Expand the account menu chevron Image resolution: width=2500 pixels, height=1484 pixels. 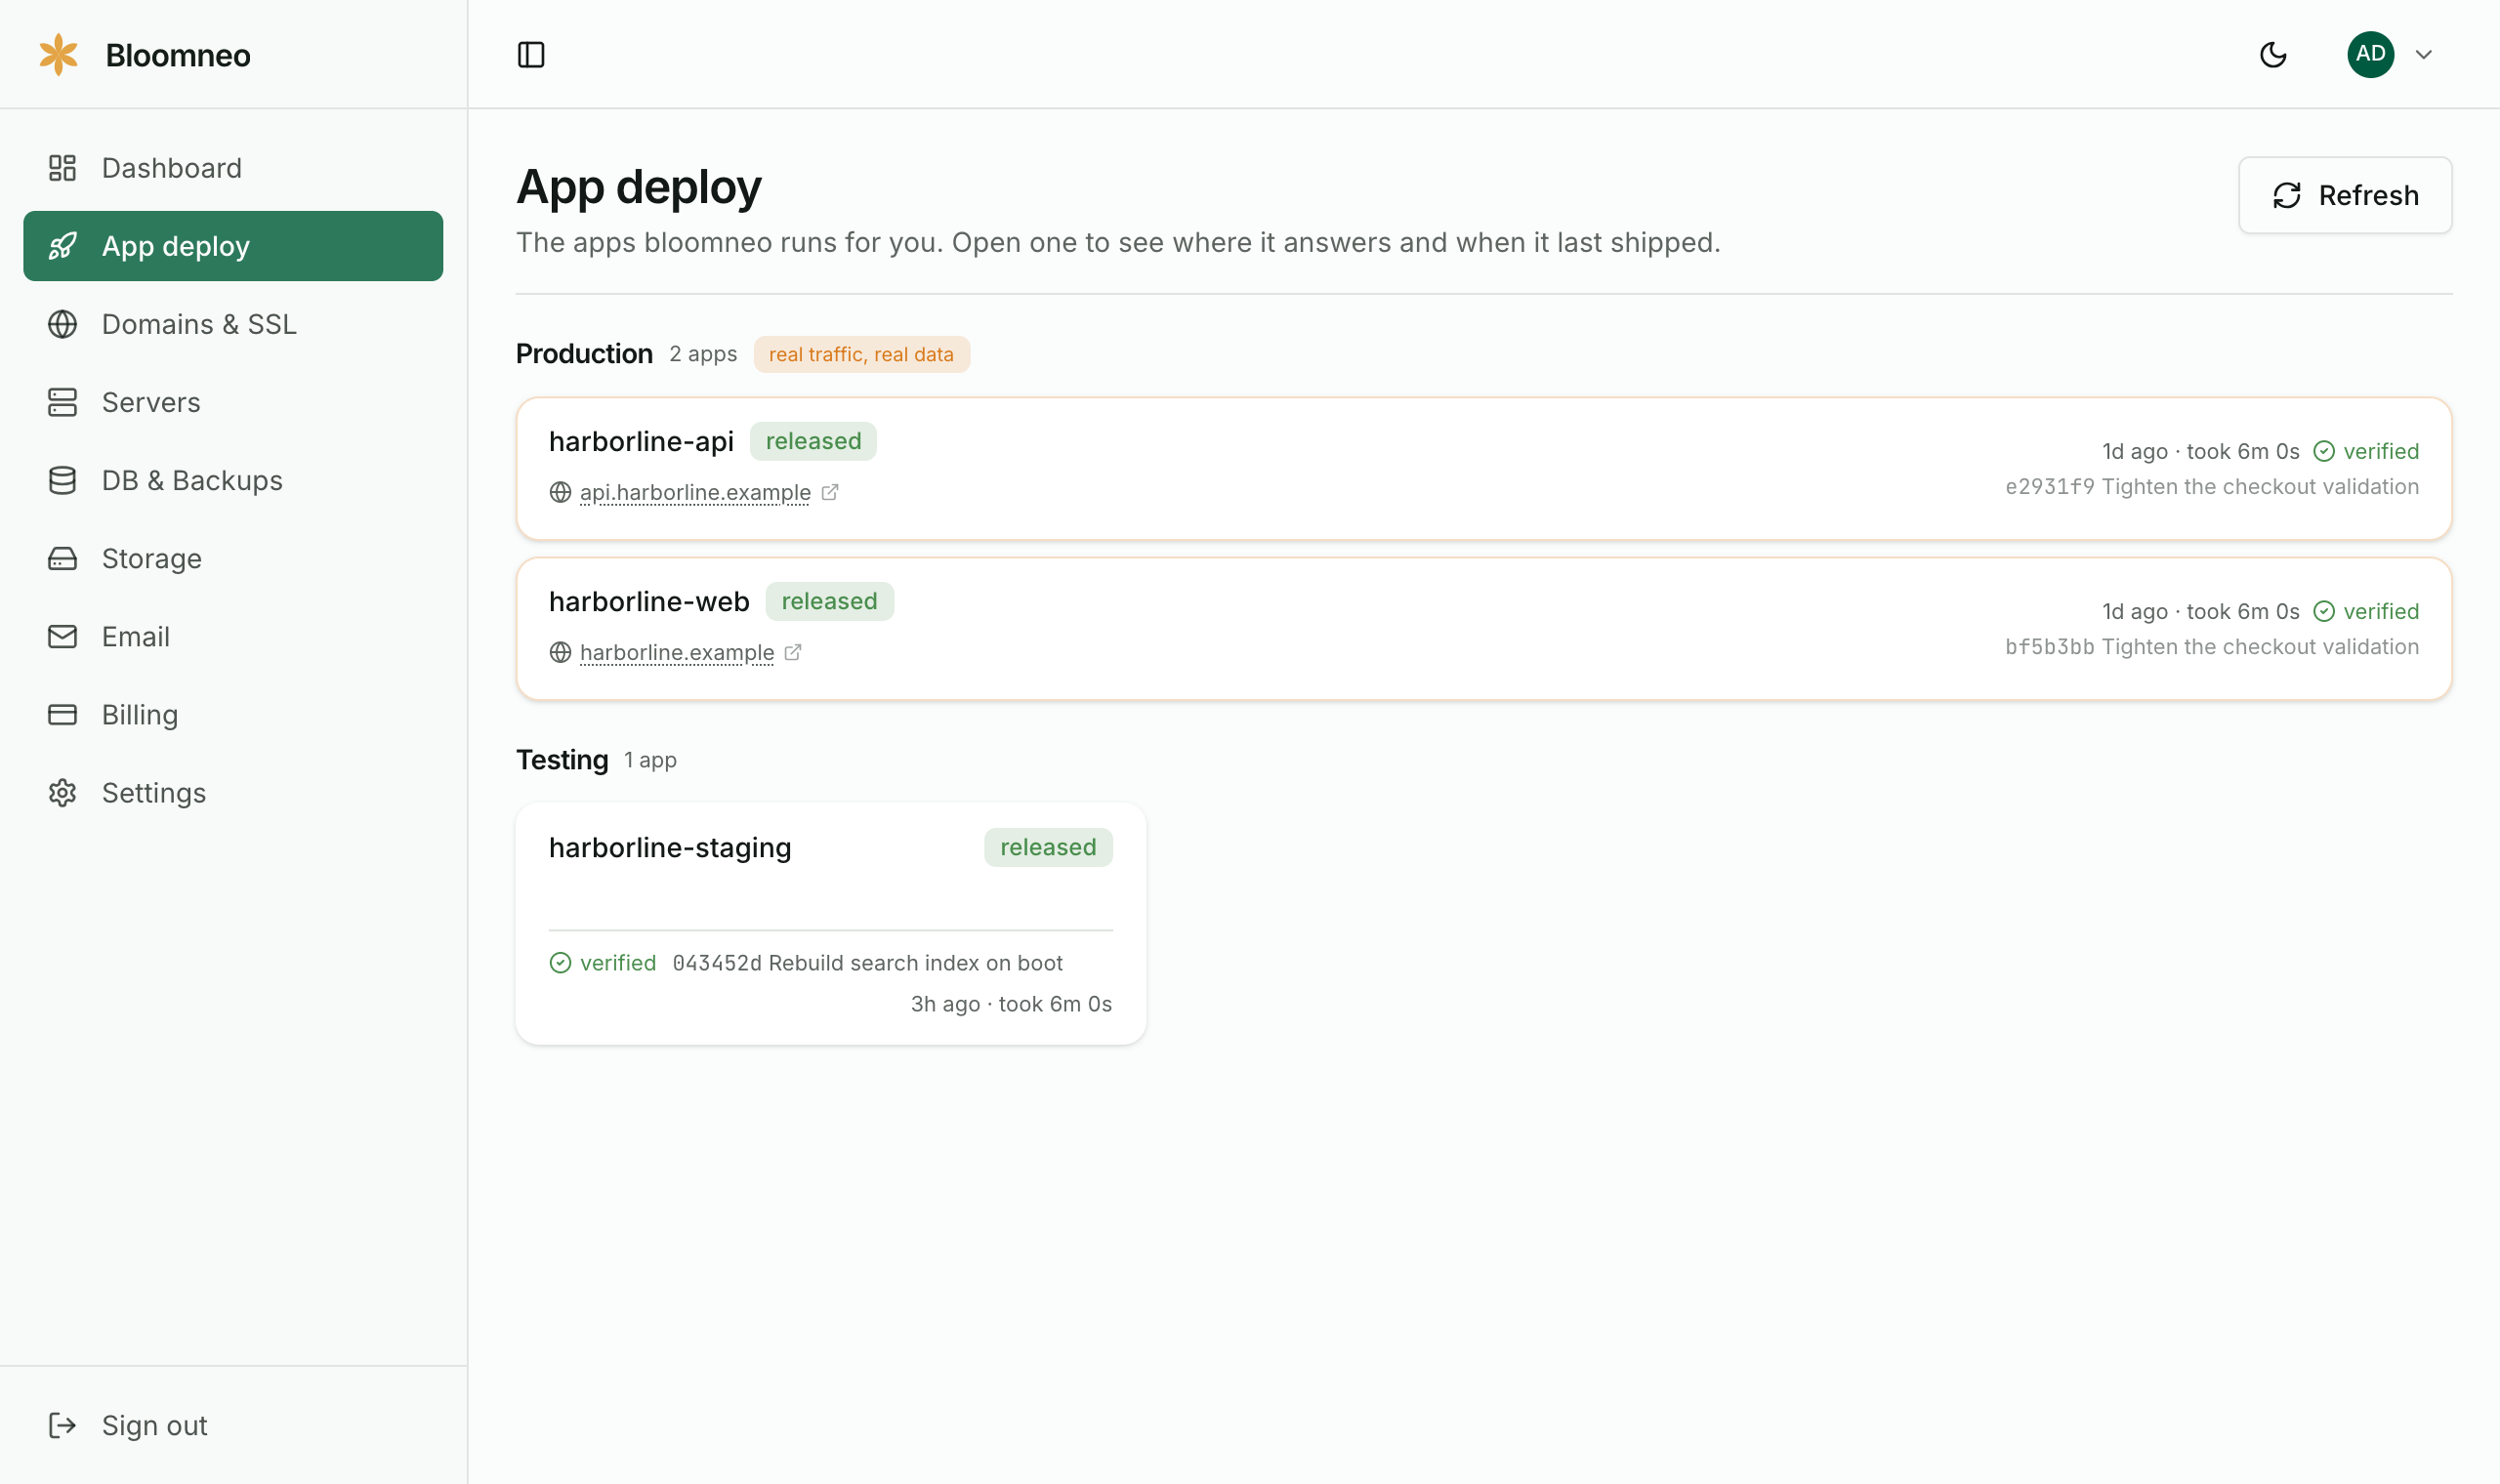(x=2423, y=54)
